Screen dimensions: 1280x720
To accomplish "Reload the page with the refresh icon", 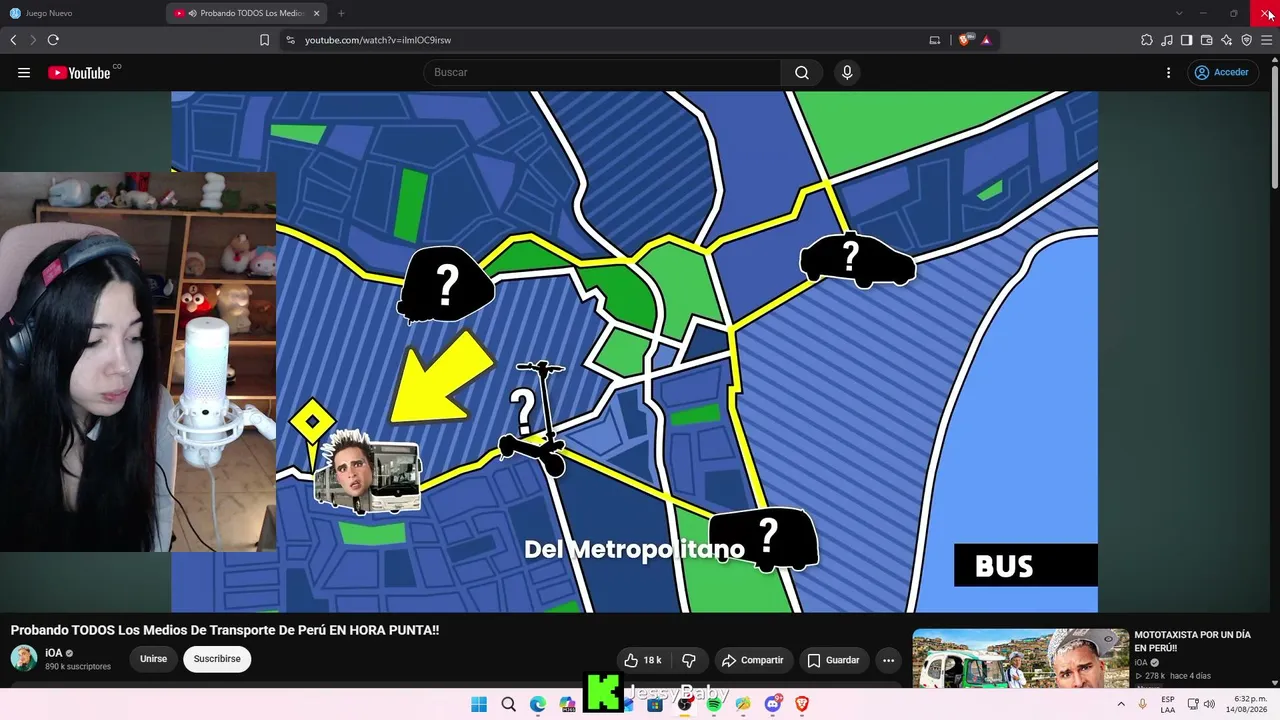I will 53,40.
